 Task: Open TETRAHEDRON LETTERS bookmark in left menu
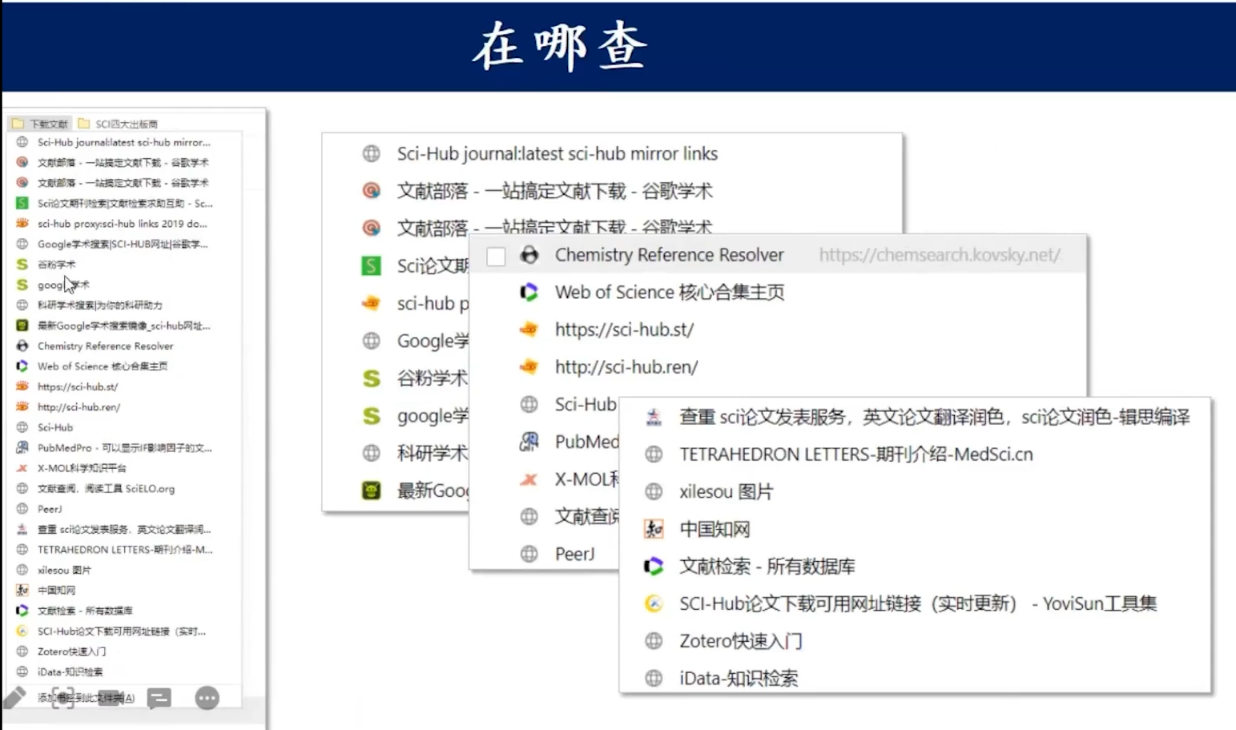tap(125, 549)
